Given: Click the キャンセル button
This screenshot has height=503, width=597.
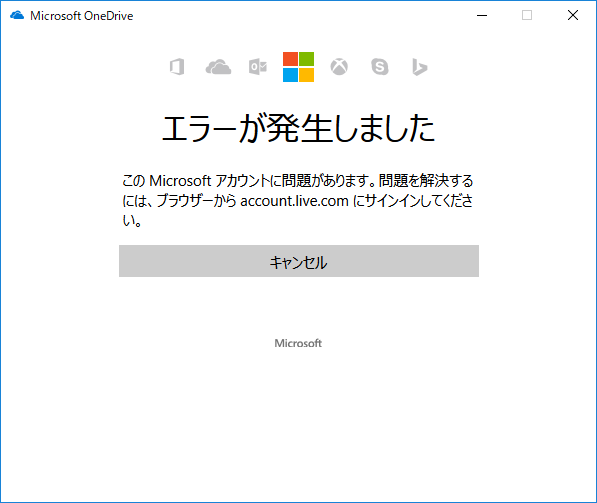Looking at the screenshot, I should coord(299,261).
